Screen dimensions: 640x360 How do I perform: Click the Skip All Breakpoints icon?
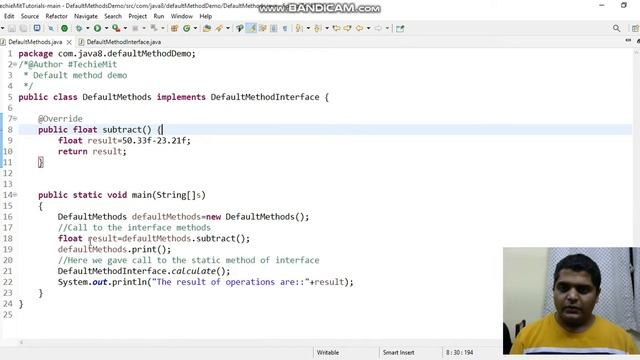(51, 28)
